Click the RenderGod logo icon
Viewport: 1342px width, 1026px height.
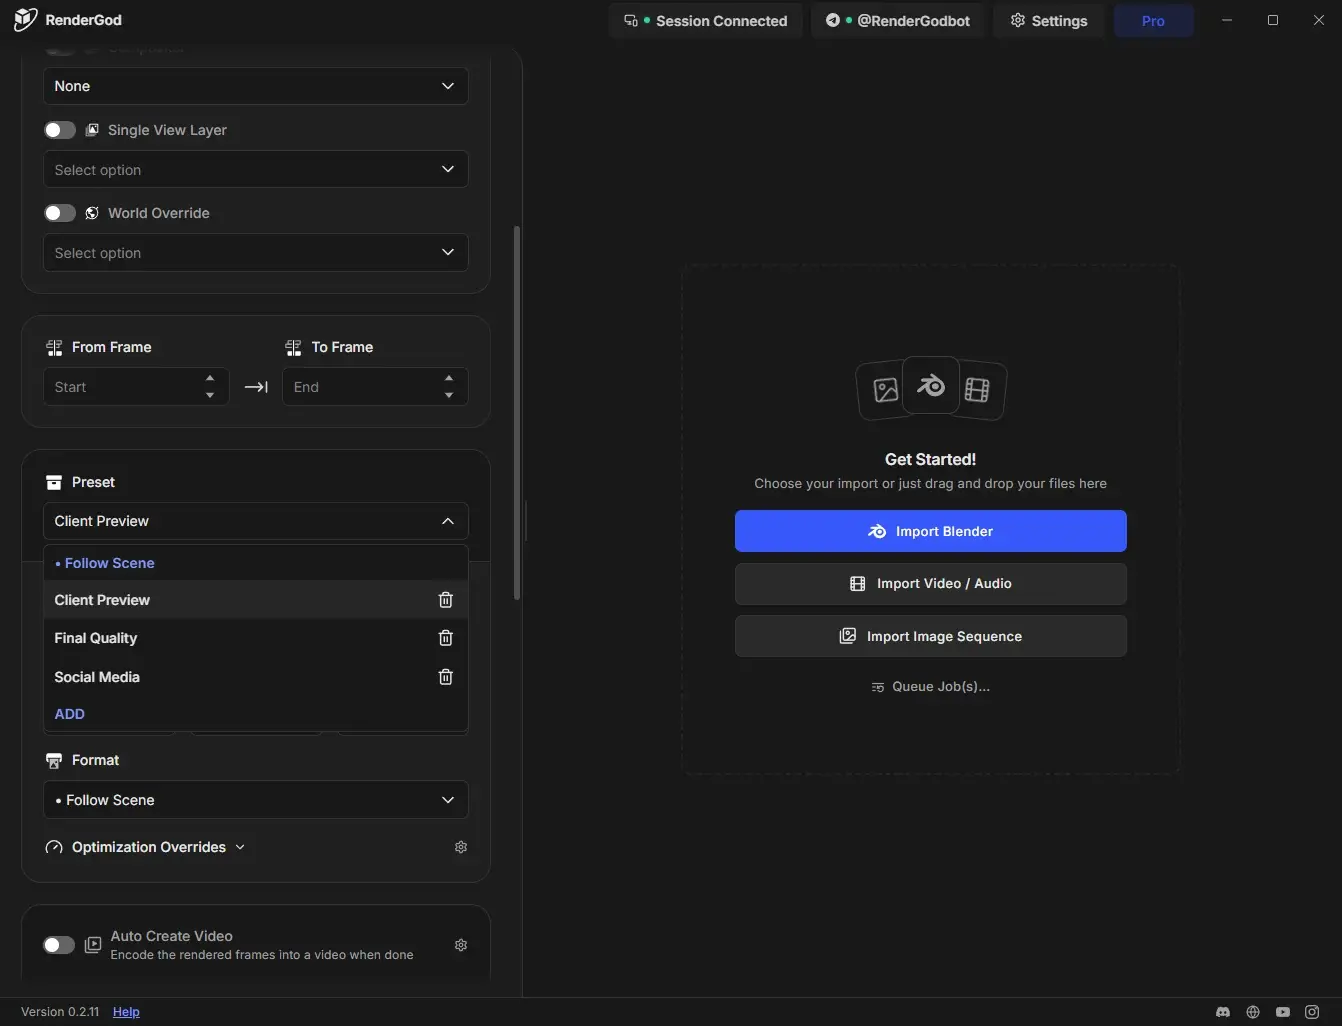coord(25,20)
